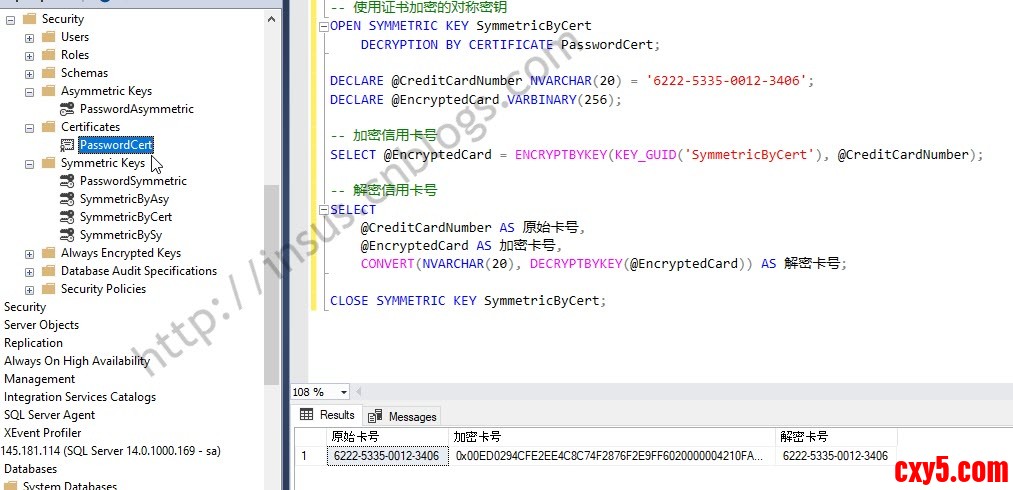Click the DECLARE @EncryptedCard code line
1013x490 pixels.
coord(475,100)
